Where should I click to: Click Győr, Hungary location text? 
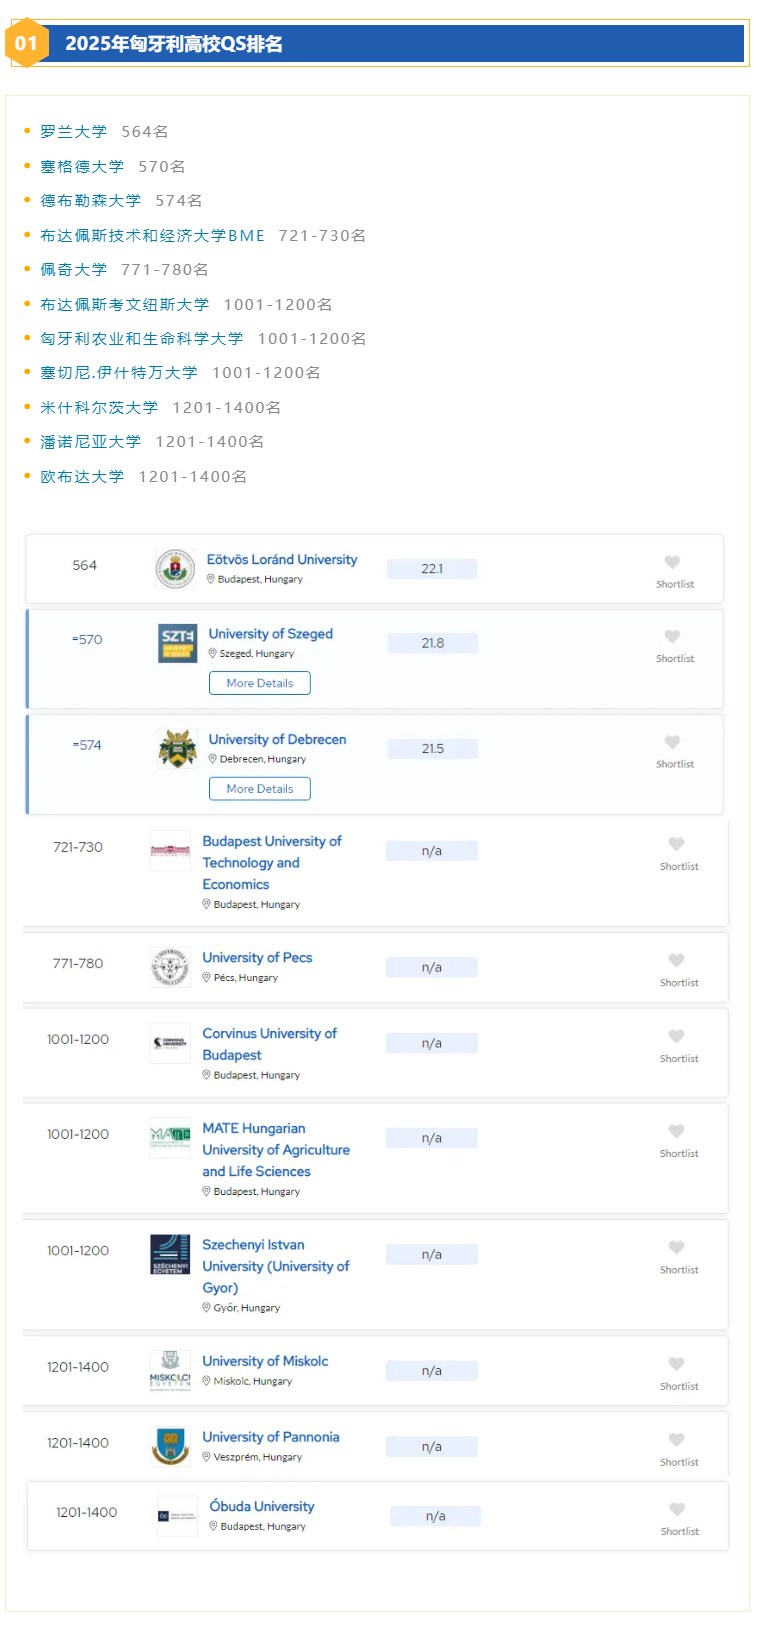click(x=247, y=1308)
